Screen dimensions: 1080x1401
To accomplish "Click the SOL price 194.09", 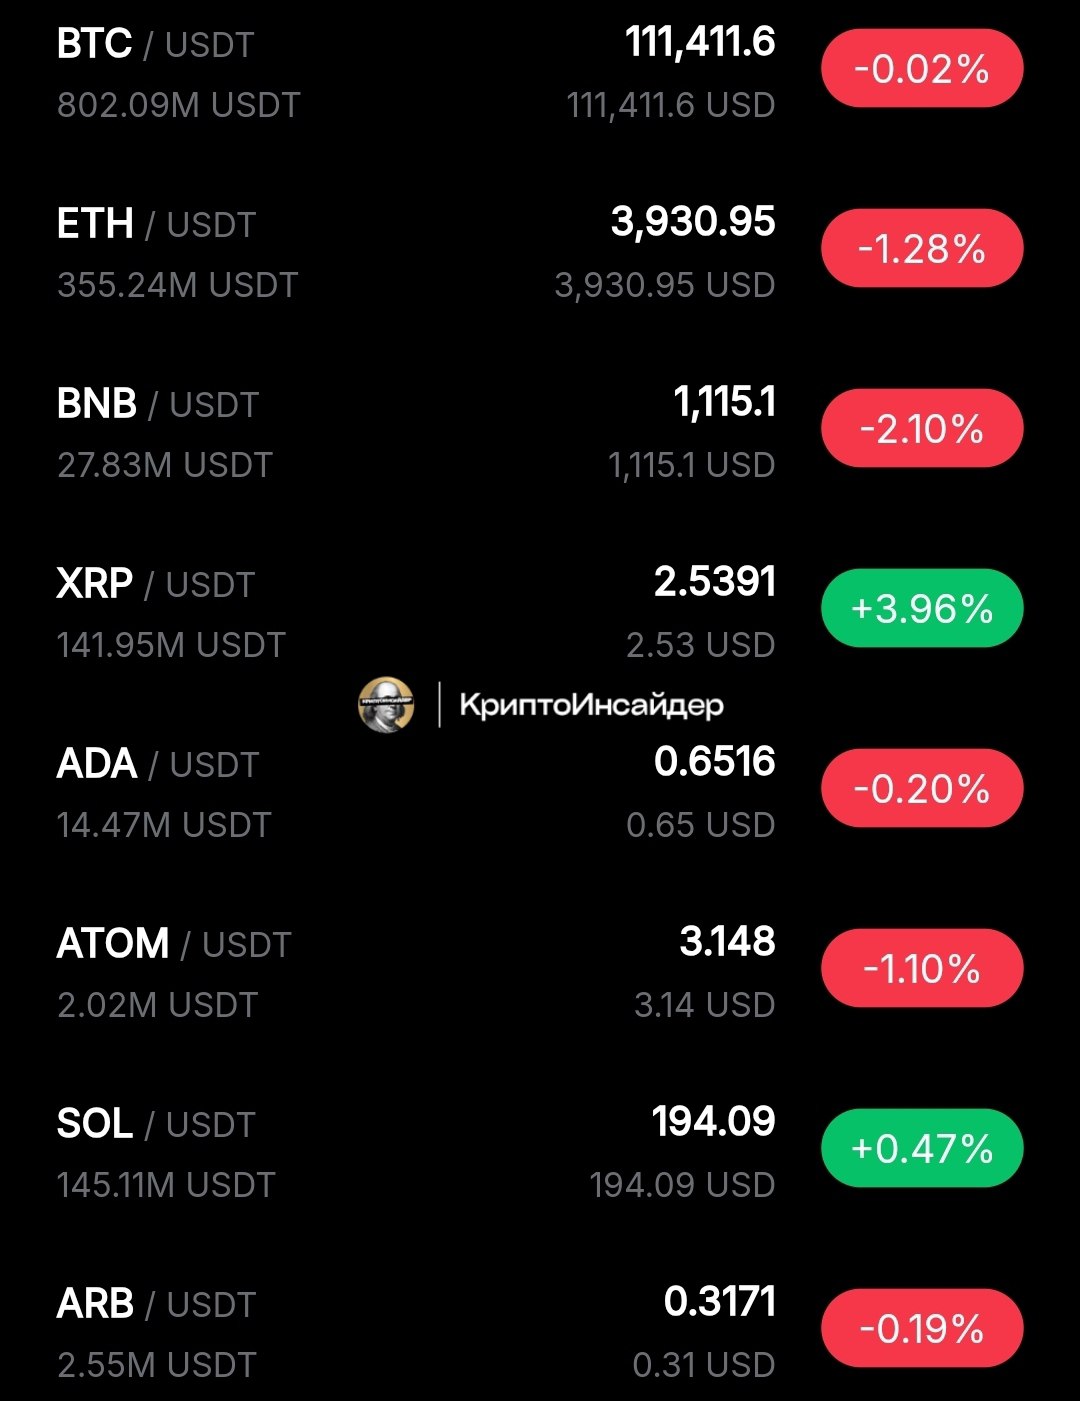I will (x=713, y=1122).
